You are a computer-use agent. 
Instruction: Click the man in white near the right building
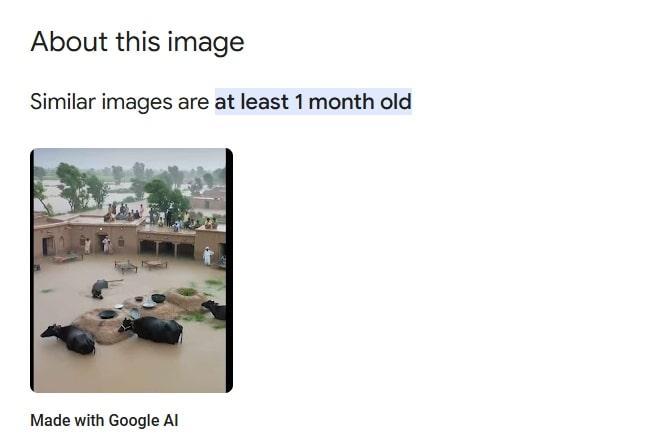click(x=207, y=256)
